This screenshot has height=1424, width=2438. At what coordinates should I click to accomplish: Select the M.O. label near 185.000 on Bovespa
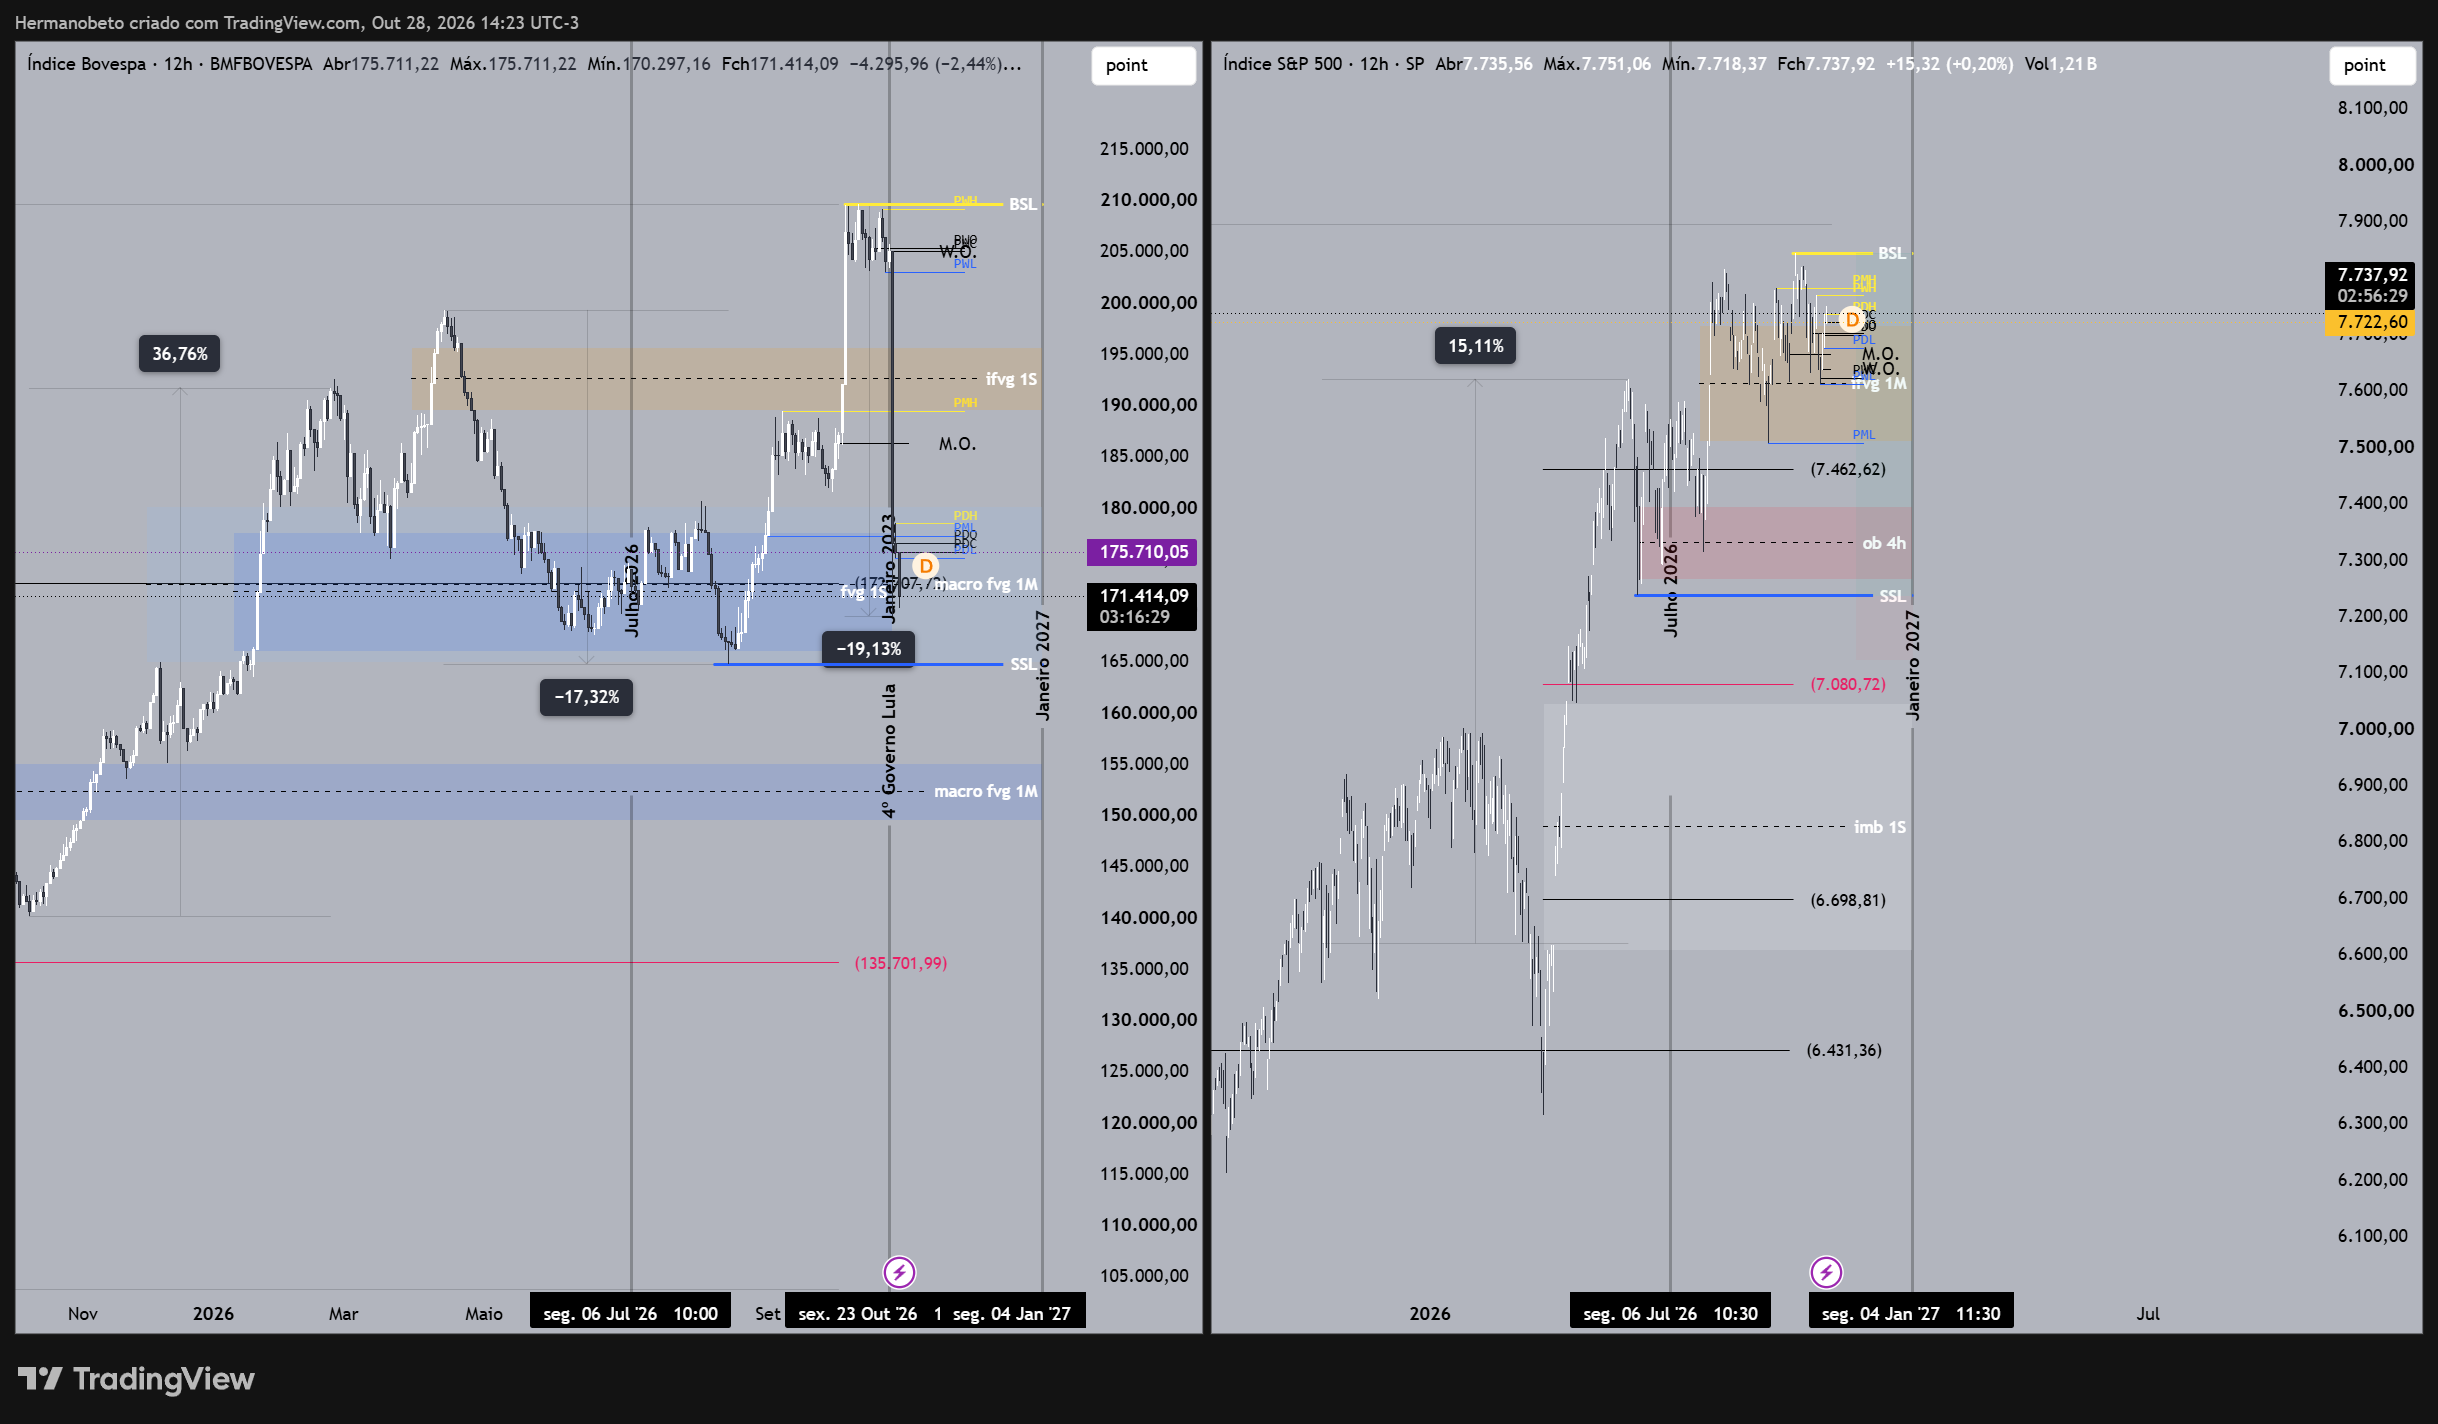957,444
